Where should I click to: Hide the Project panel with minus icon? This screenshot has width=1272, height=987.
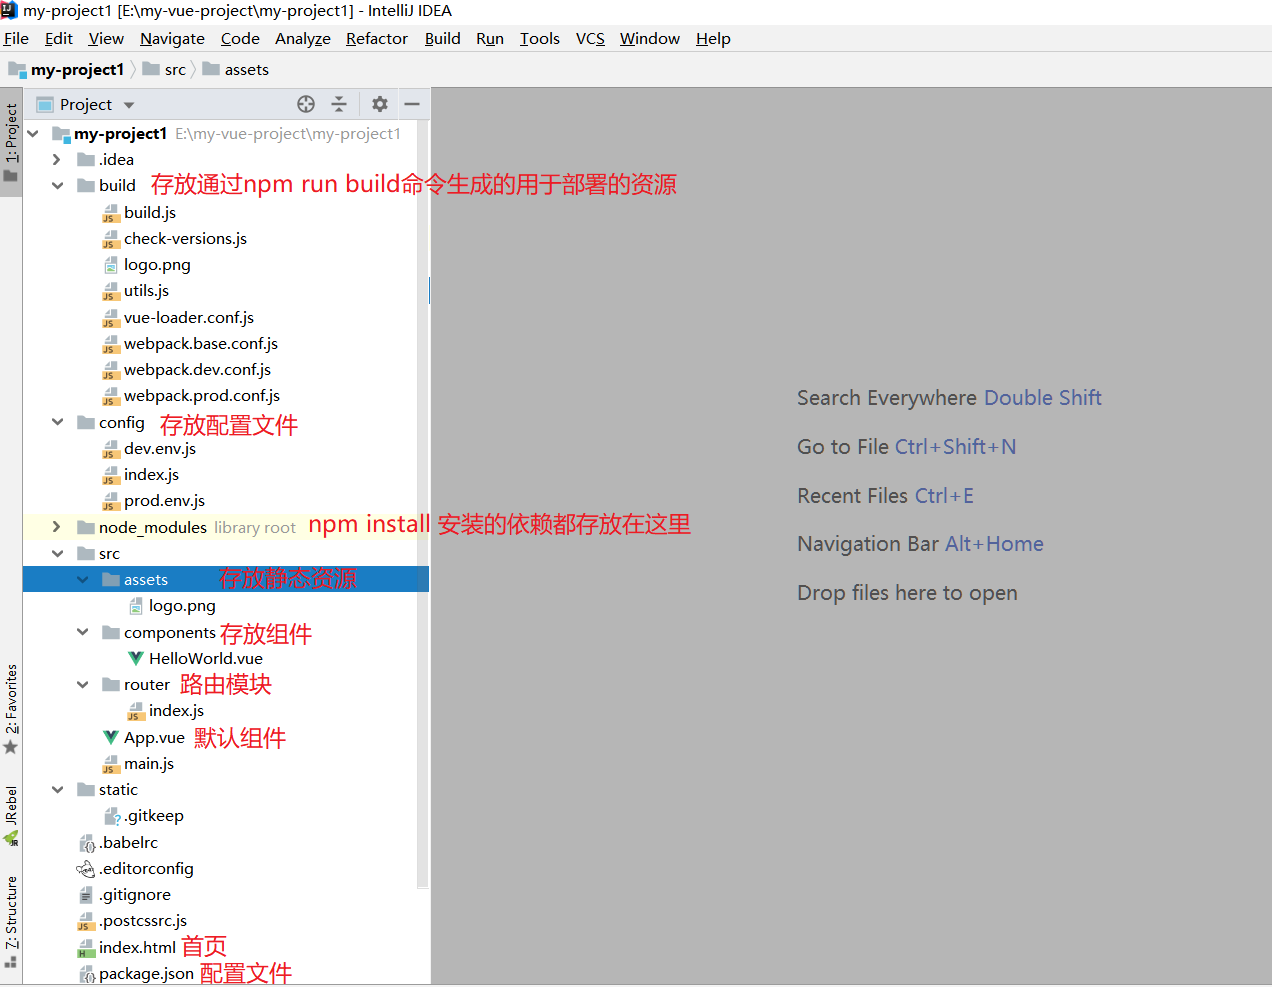click(x=412, y=104)
